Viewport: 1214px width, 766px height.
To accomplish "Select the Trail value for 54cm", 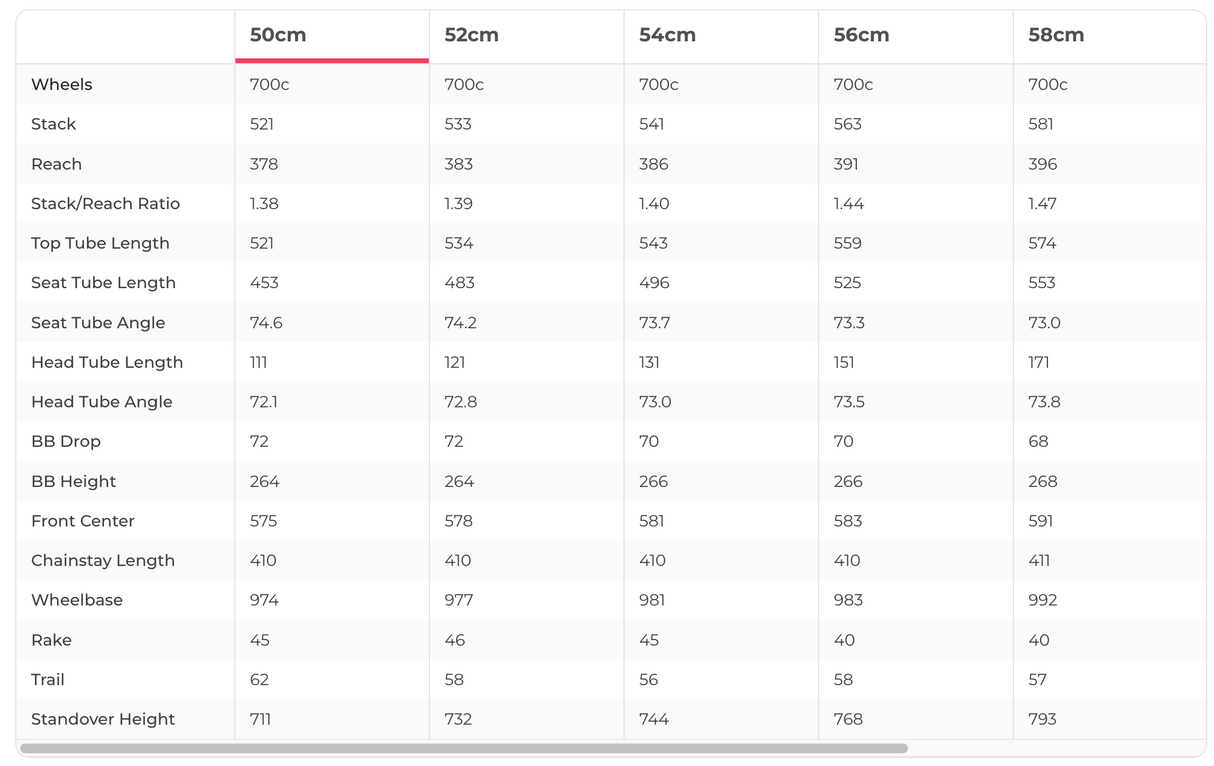I will click(649, 680).
